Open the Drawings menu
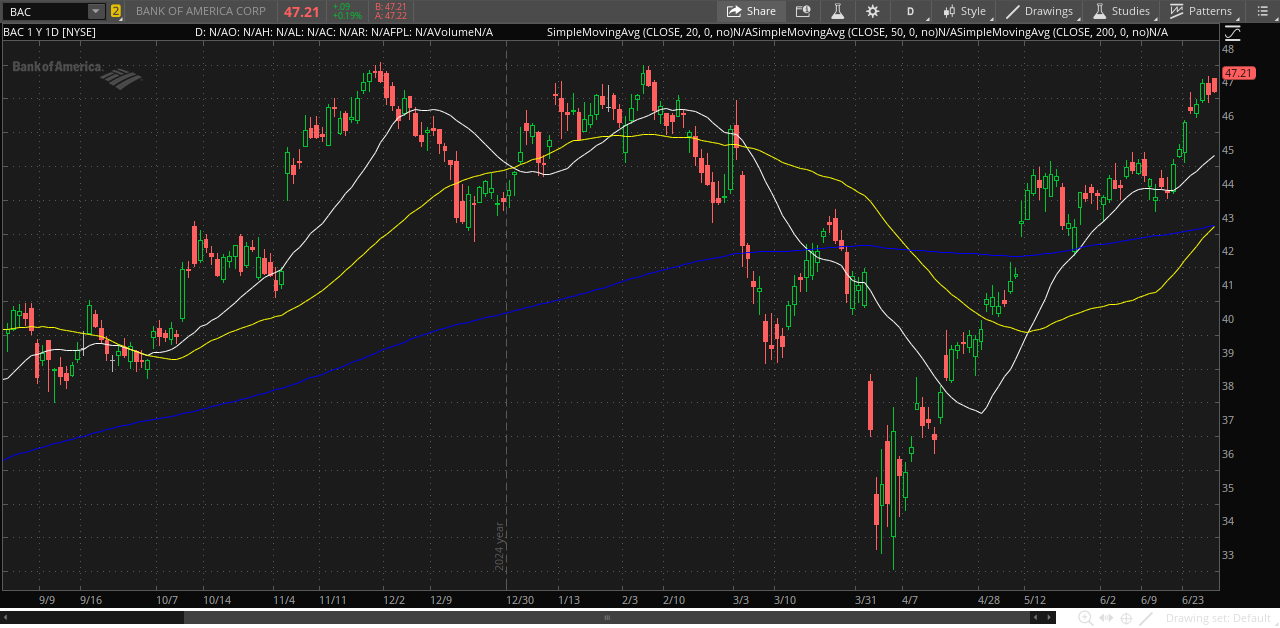 [x=1039, y=11]
